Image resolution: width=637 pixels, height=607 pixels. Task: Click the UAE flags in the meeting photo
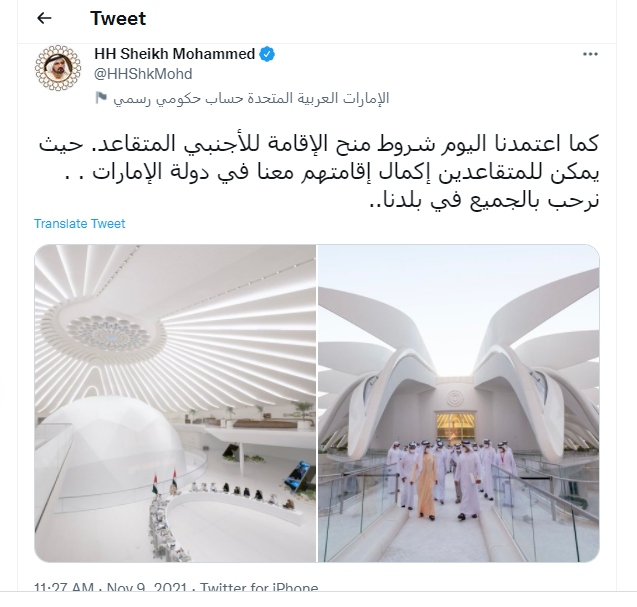pyautogui.click(x=165, y=482)
